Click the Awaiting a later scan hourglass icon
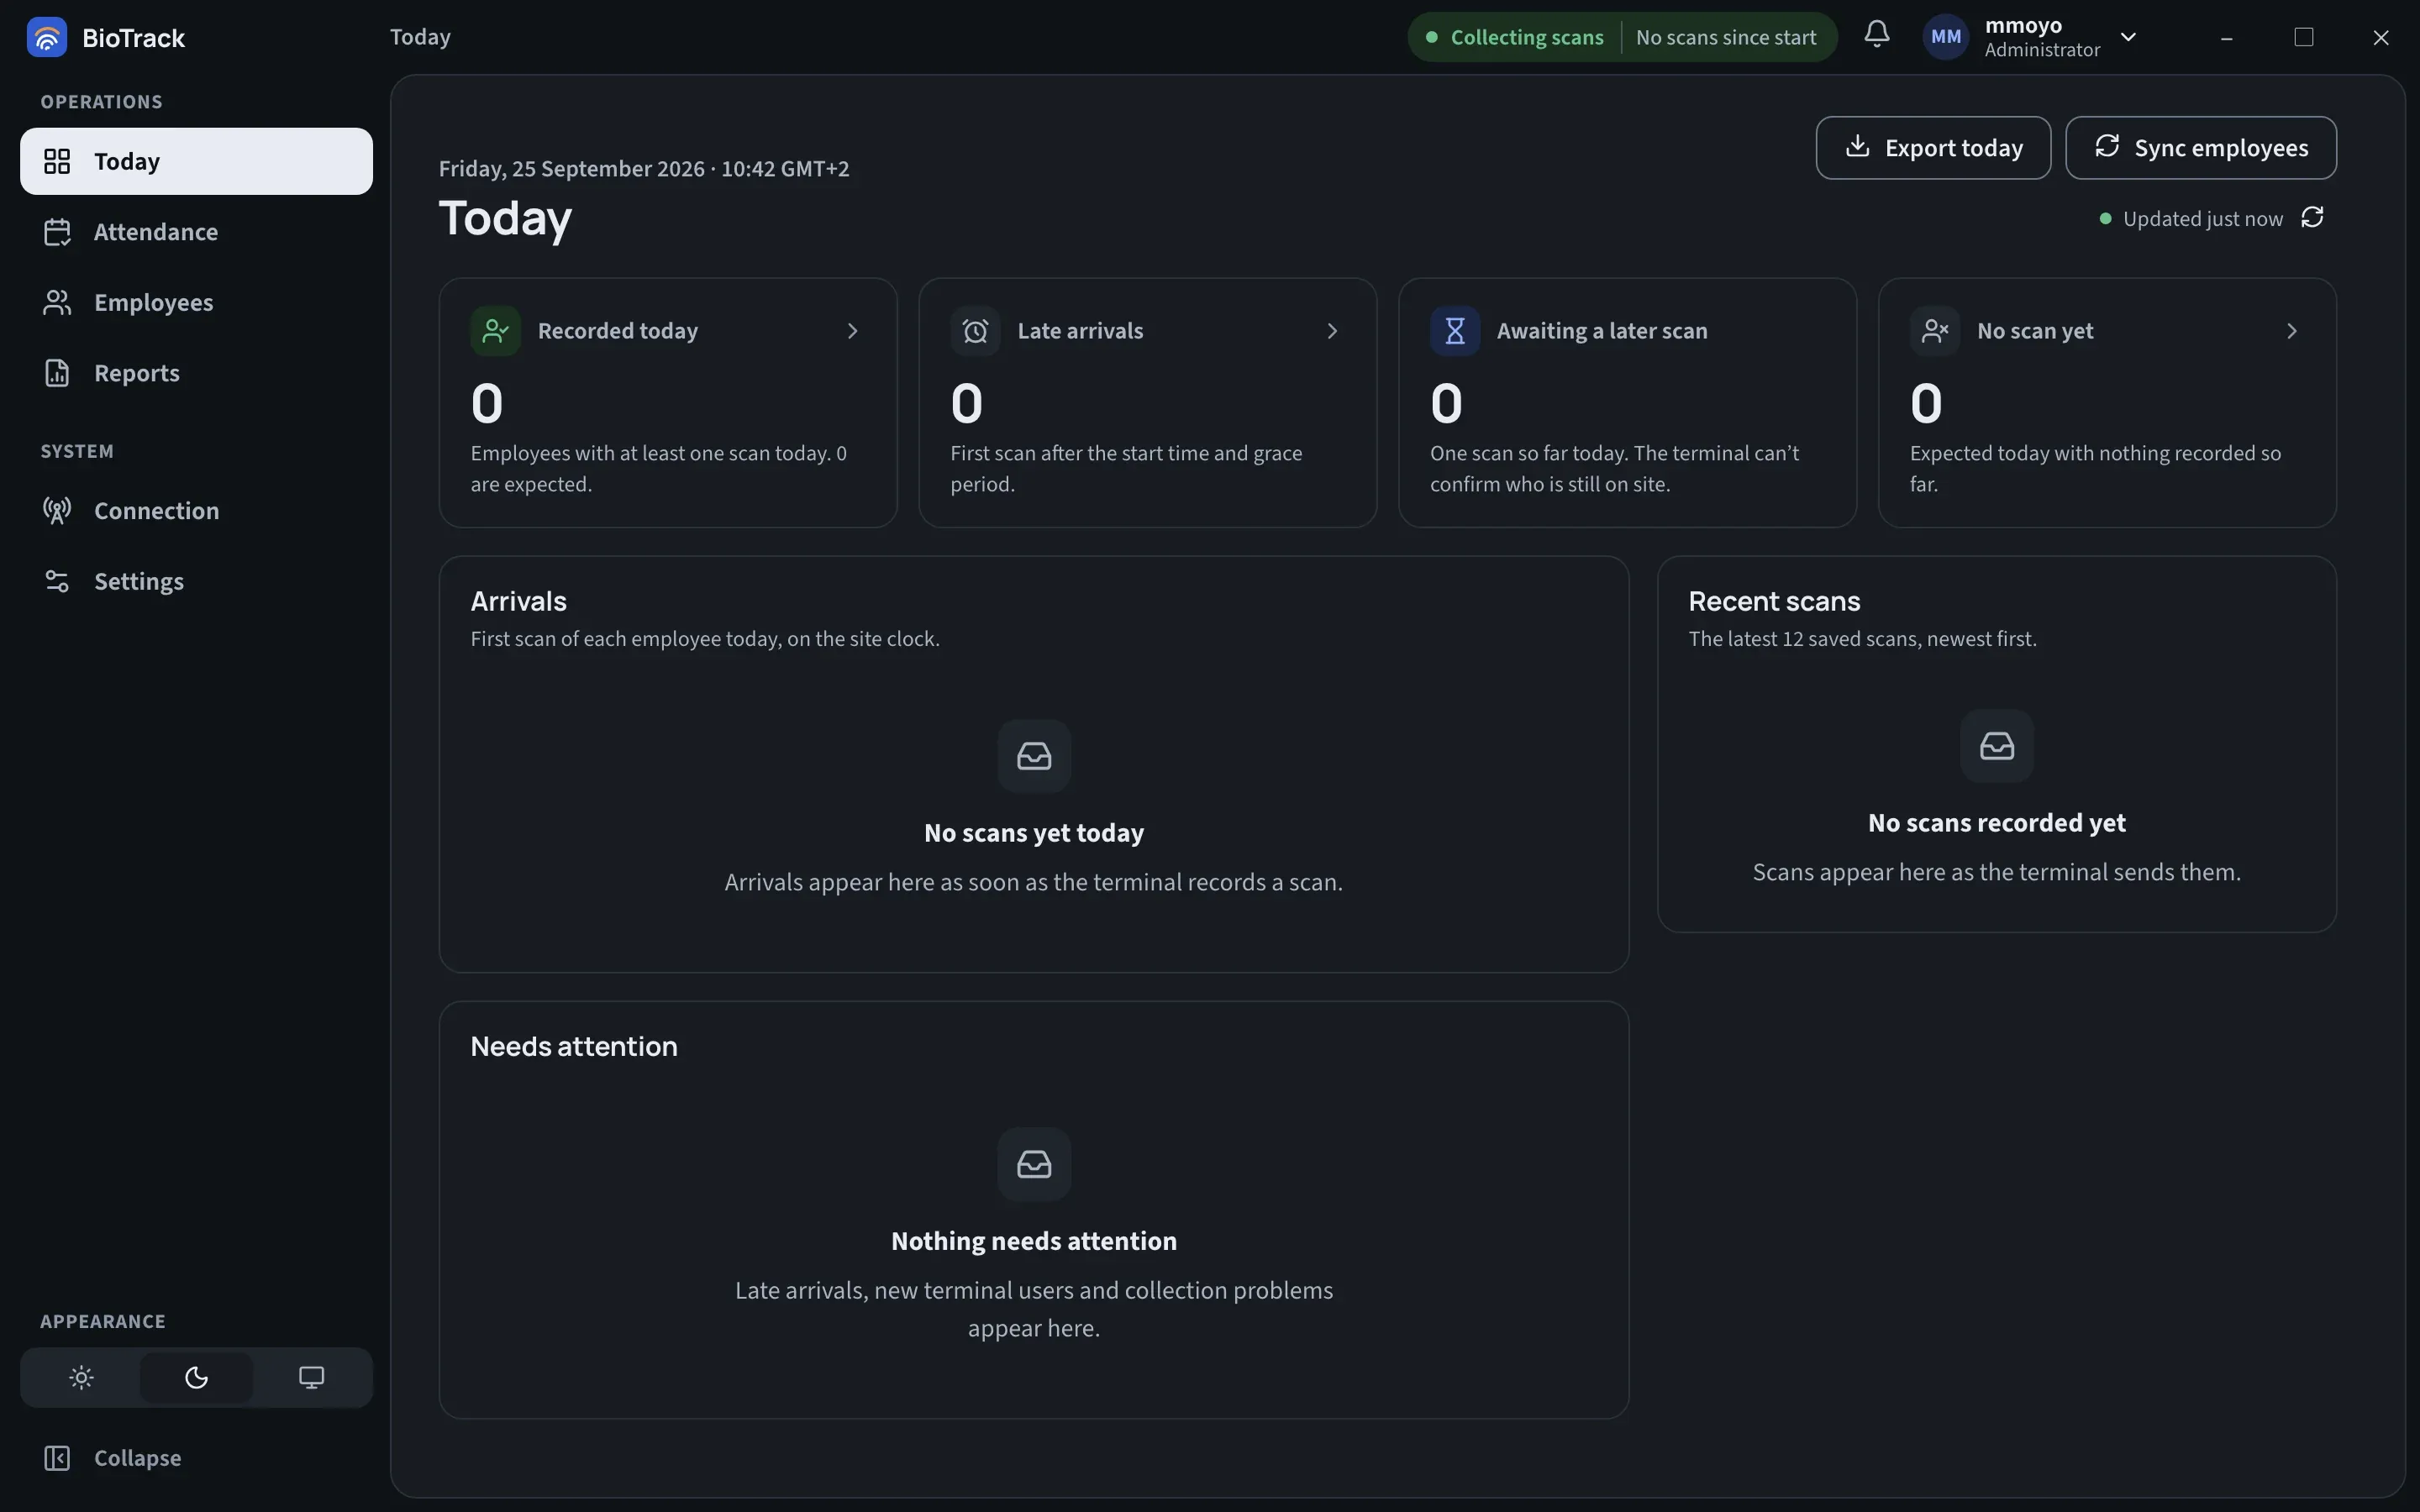 tap(1455, 331)
